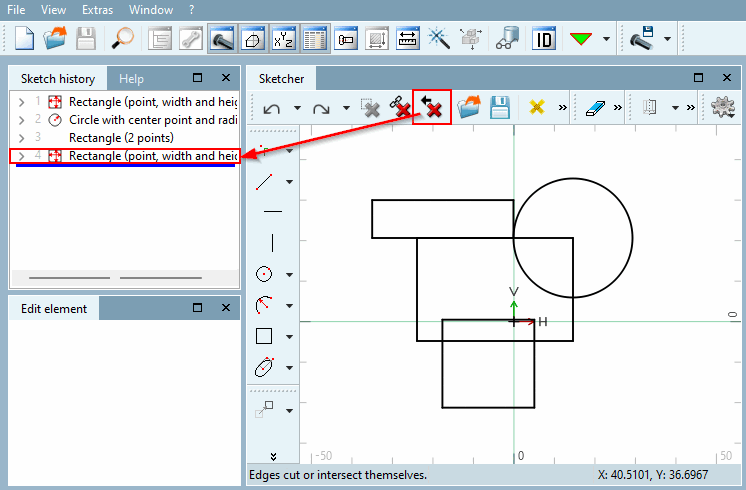
Task: Toggle the 3D box sketch window button
Action: coord(253,39)
